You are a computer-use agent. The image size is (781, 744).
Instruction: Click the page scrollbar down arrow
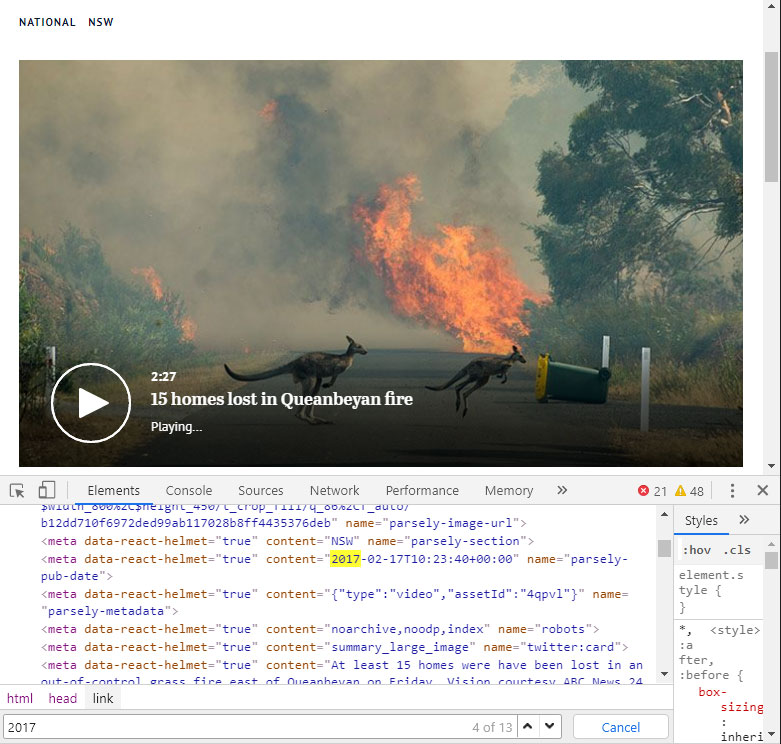pyautogui.click(x=772, y=466)
